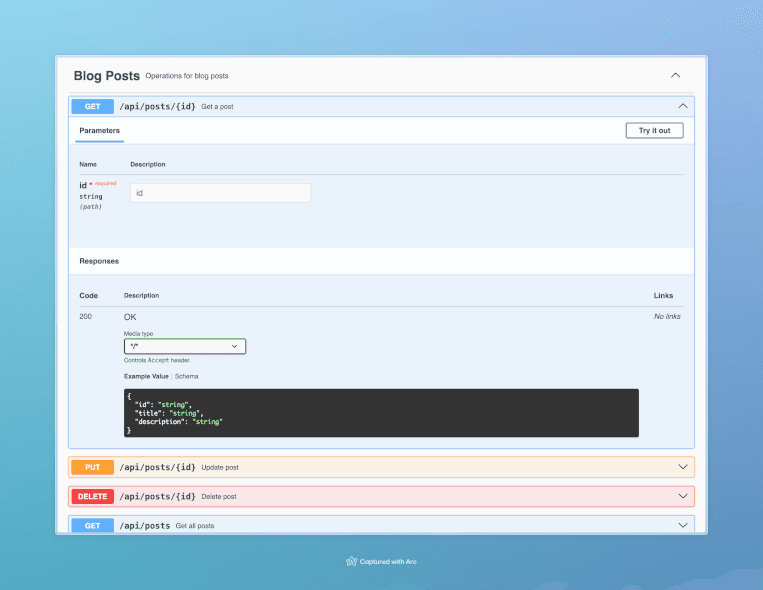This screenshot has height=590, width=763.
Task: Select the Parameters tab
Action: pyautogui.click(x=99, y=130)
